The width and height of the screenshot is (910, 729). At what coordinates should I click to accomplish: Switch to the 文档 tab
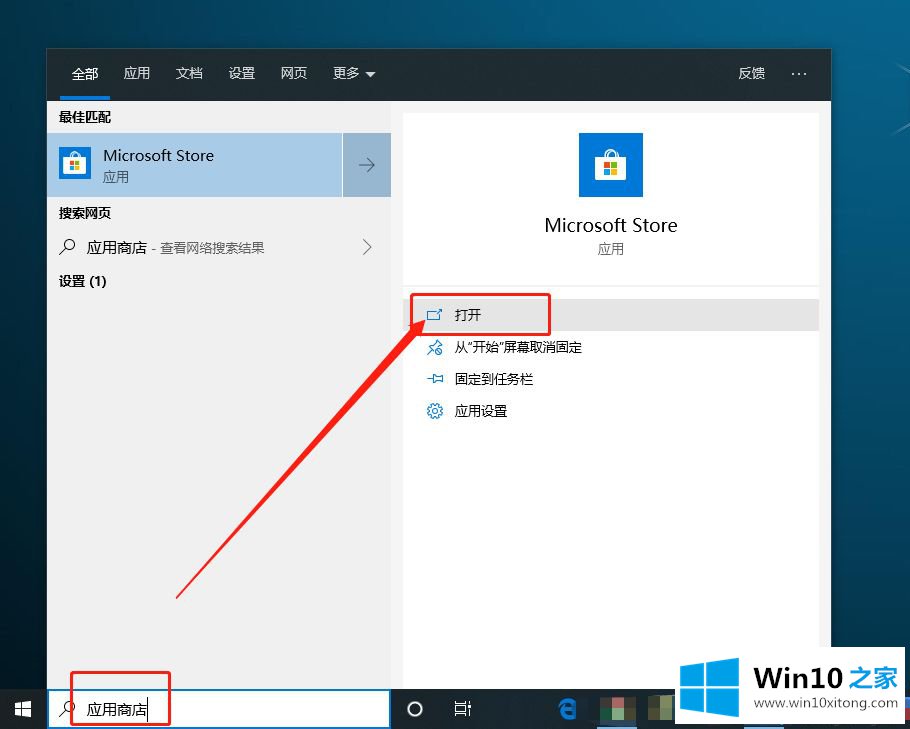pyautogui.click(x=189, y=73)
